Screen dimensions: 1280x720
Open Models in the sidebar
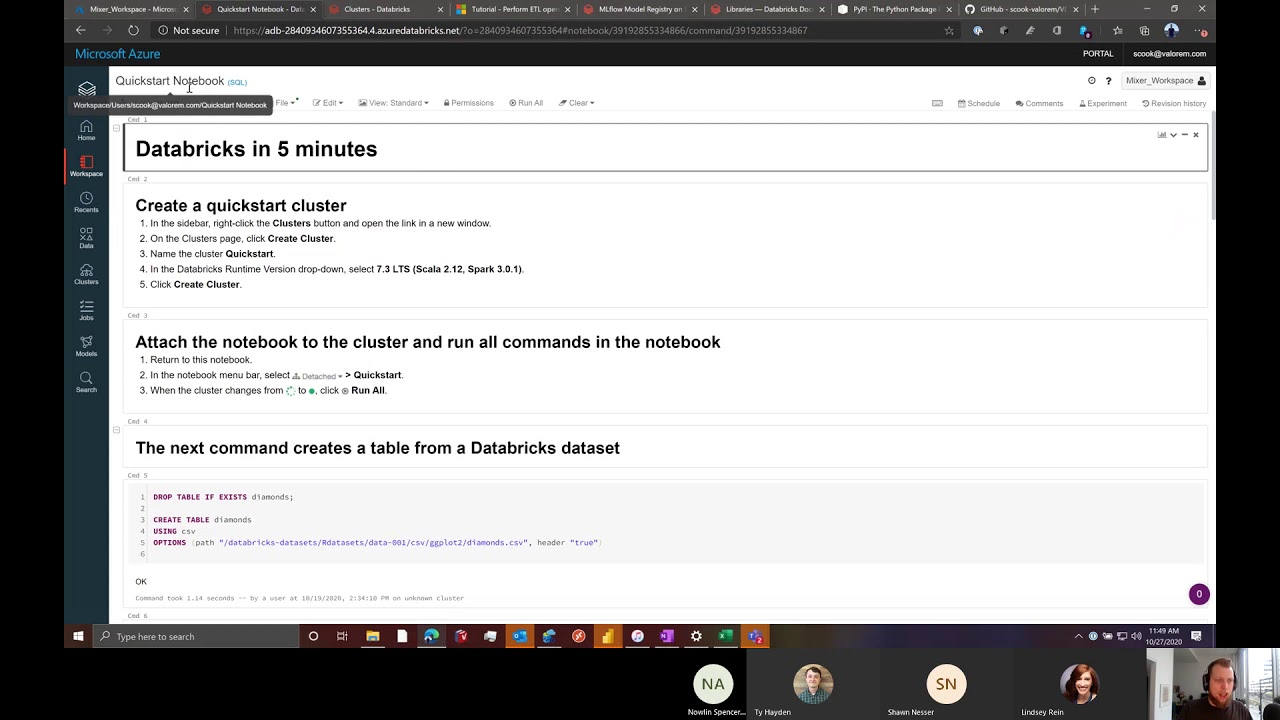point(86,346)
